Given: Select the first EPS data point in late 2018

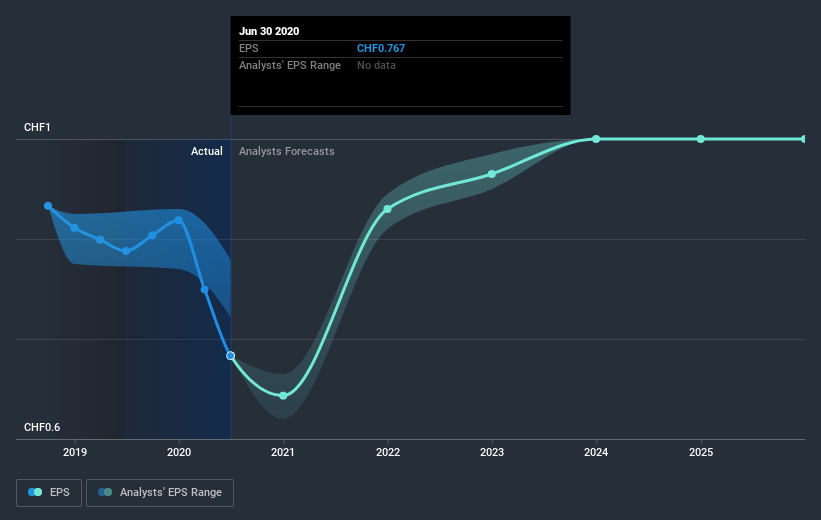Looking at the screenshot, I should [x=48, y=206].
